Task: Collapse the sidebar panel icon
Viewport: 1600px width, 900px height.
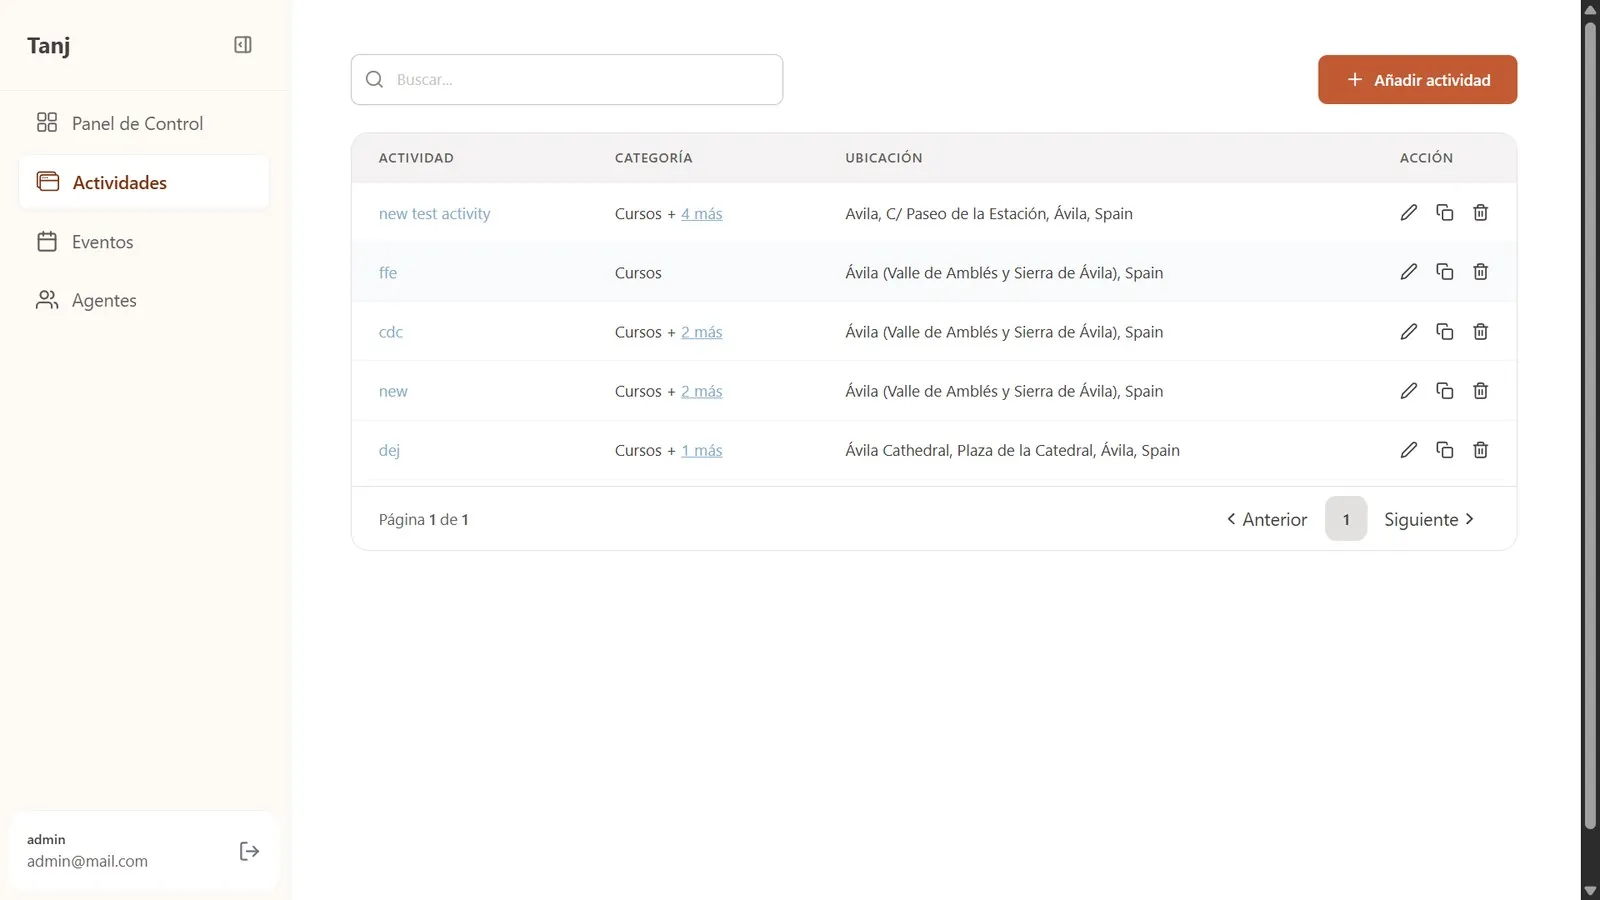Action: [243, 45]
